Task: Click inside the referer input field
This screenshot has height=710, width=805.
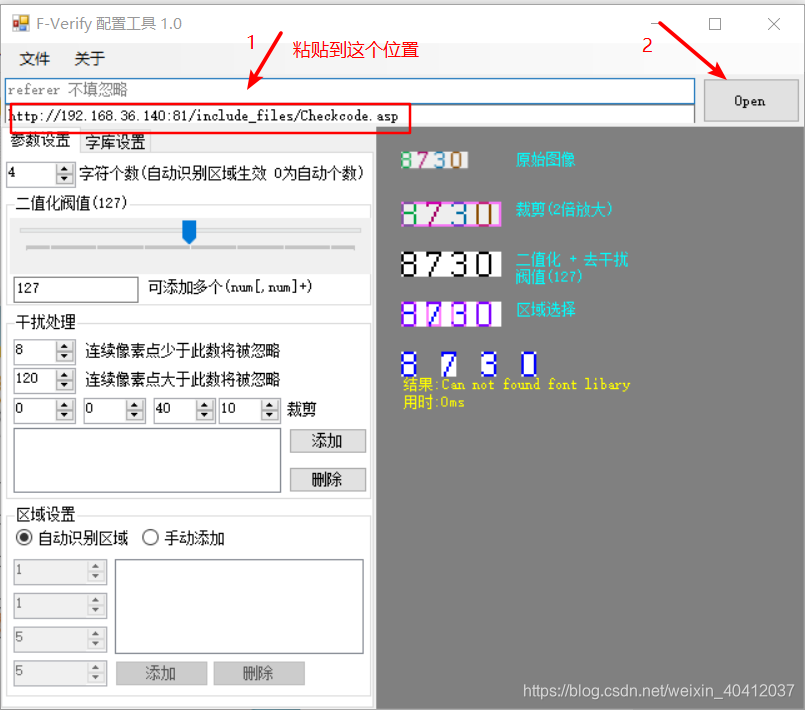Action: pos(300,90)
